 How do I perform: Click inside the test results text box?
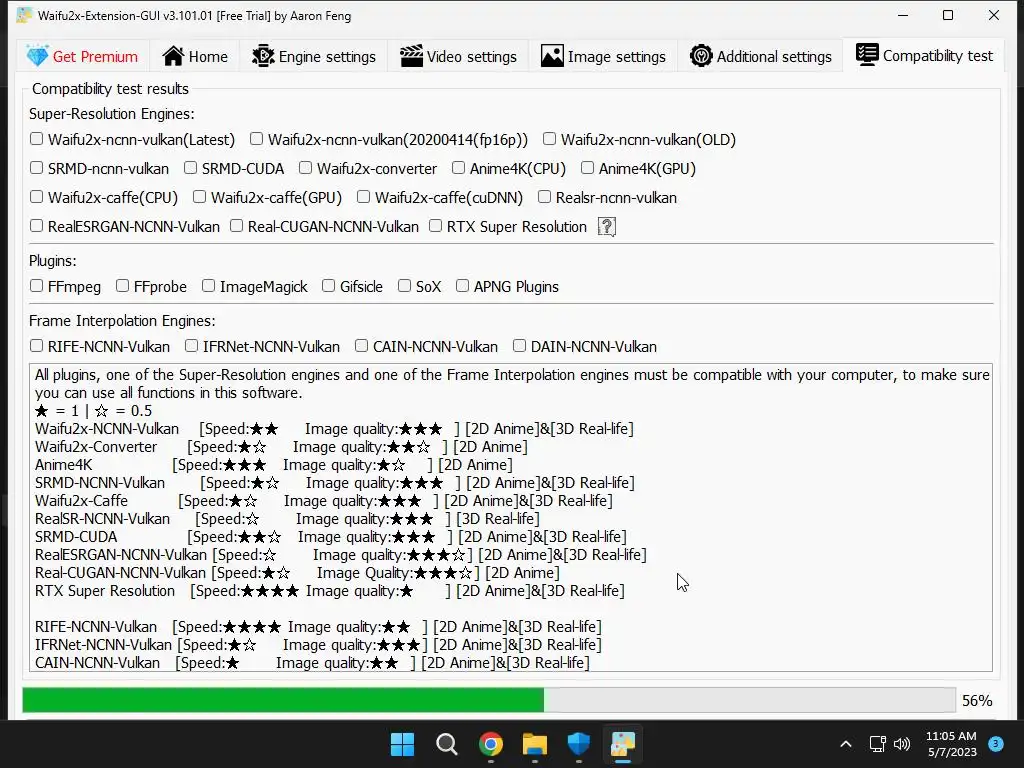(511, 517)
